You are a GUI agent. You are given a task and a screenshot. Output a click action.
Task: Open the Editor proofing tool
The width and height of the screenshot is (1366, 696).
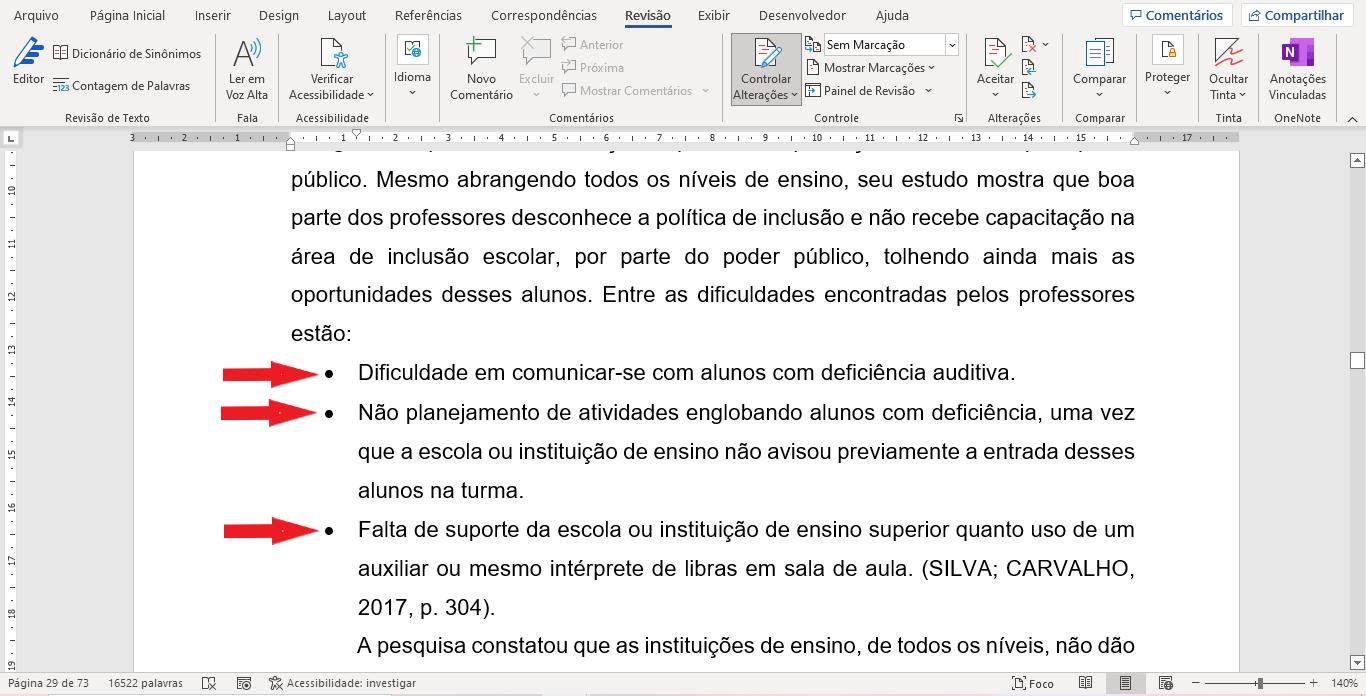pos(28,62)
